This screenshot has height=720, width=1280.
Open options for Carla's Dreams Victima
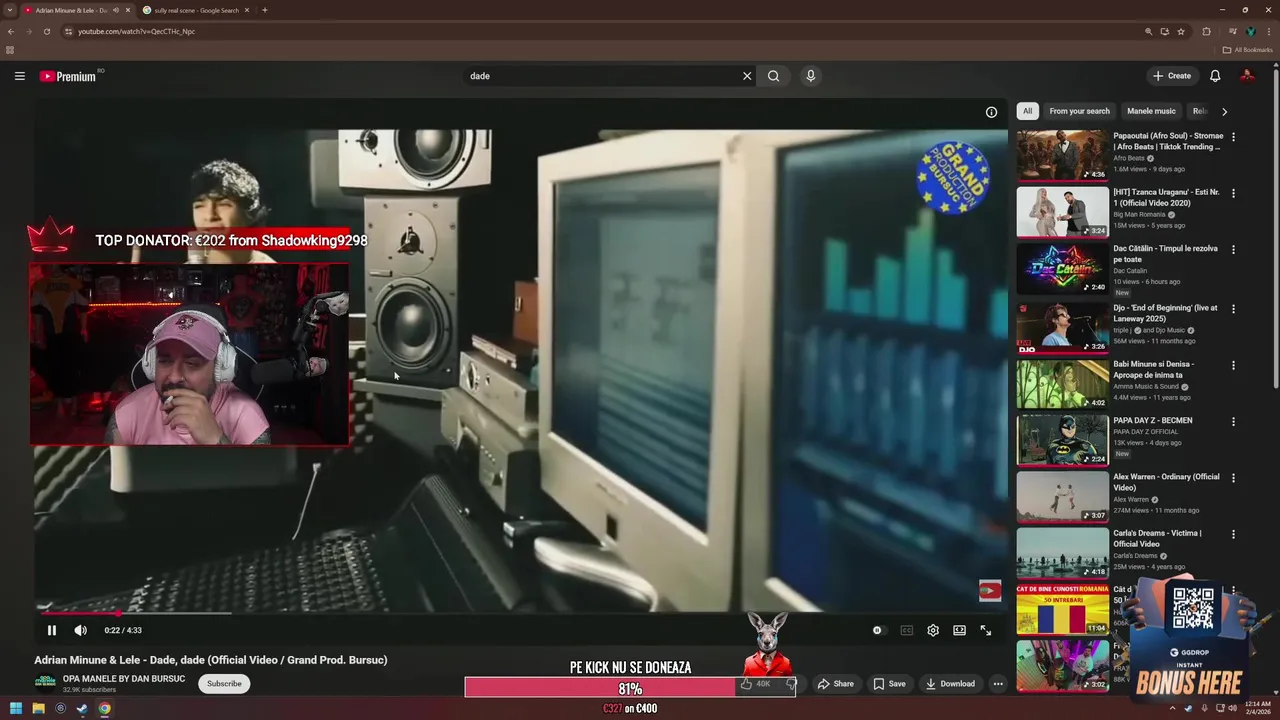(1233, 534)
